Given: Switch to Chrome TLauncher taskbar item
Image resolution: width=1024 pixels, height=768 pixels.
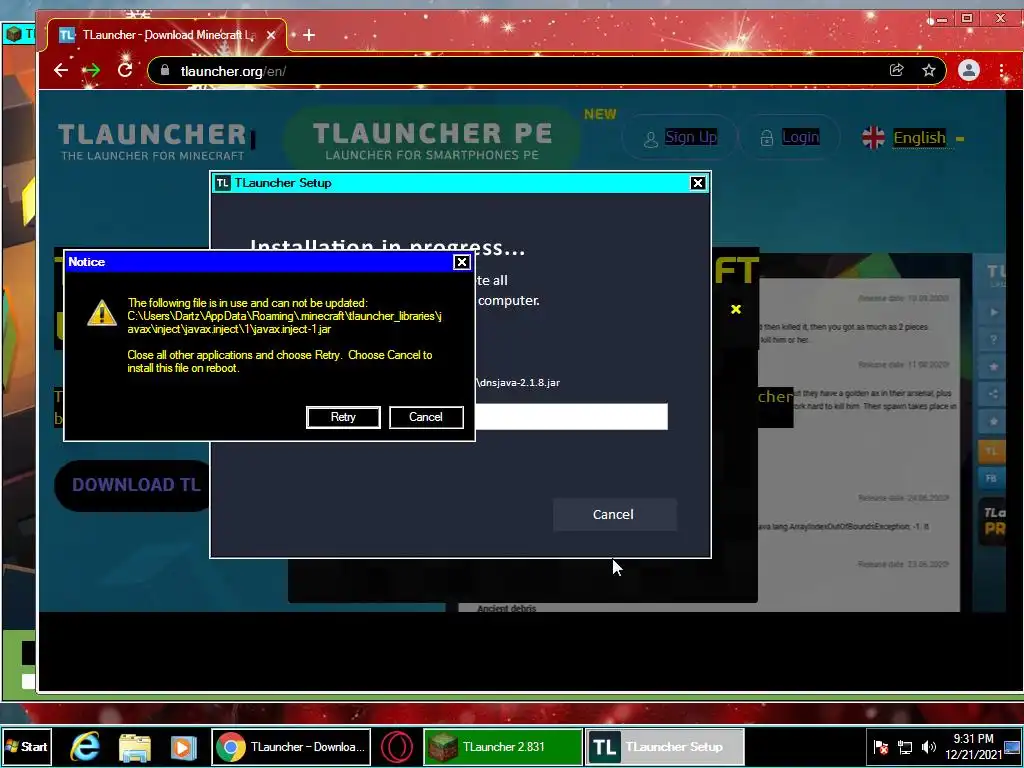Looking at the screenshot, I should 291,746.
